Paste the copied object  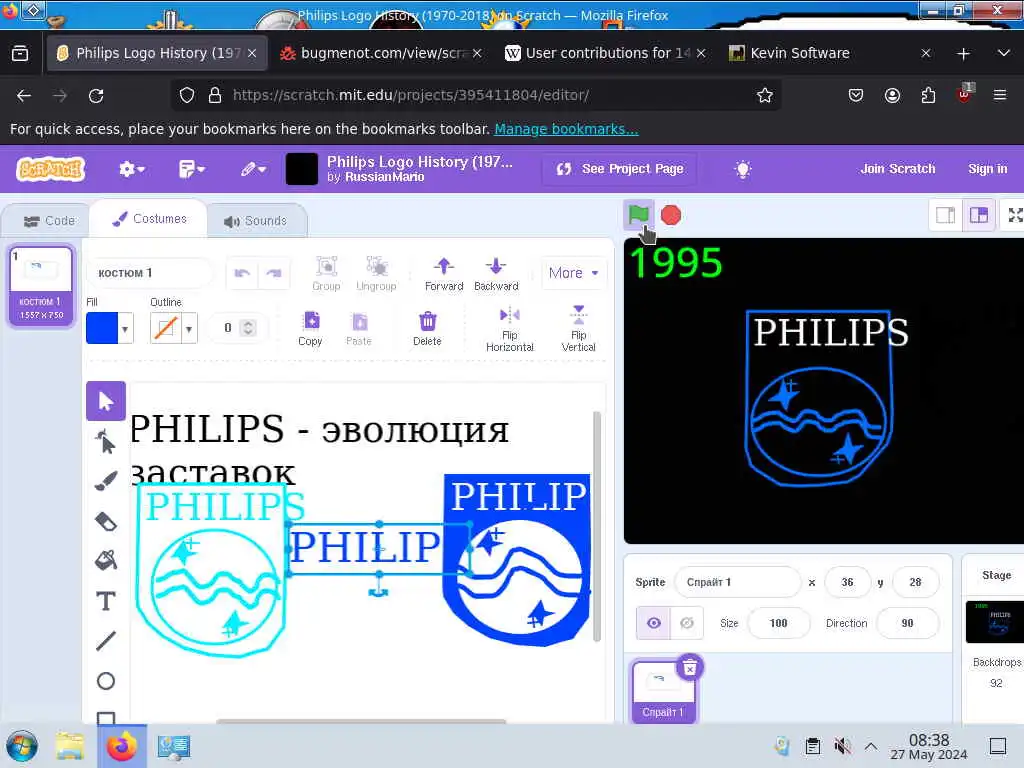[x=359, y=328]
